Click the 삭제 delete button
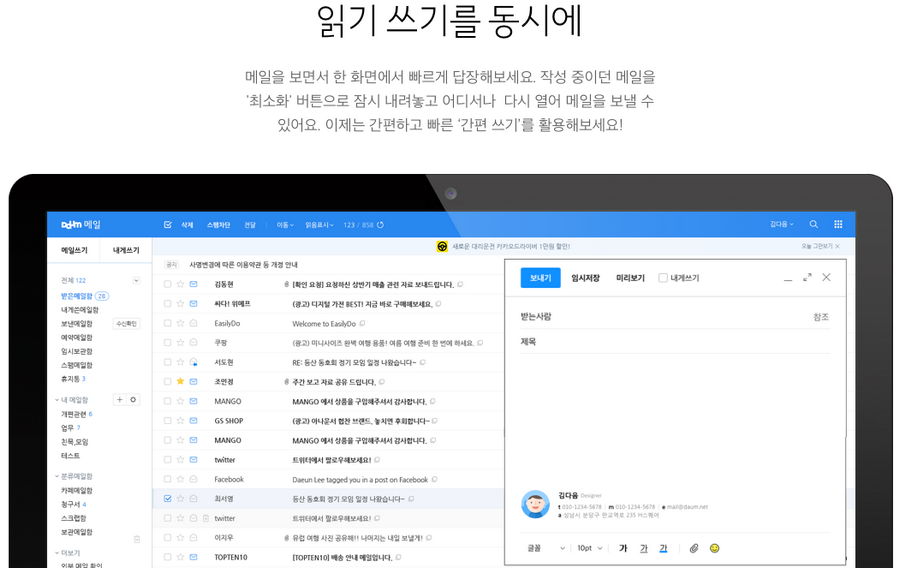Viewport: 900px width, 568px height. (187, 225)
